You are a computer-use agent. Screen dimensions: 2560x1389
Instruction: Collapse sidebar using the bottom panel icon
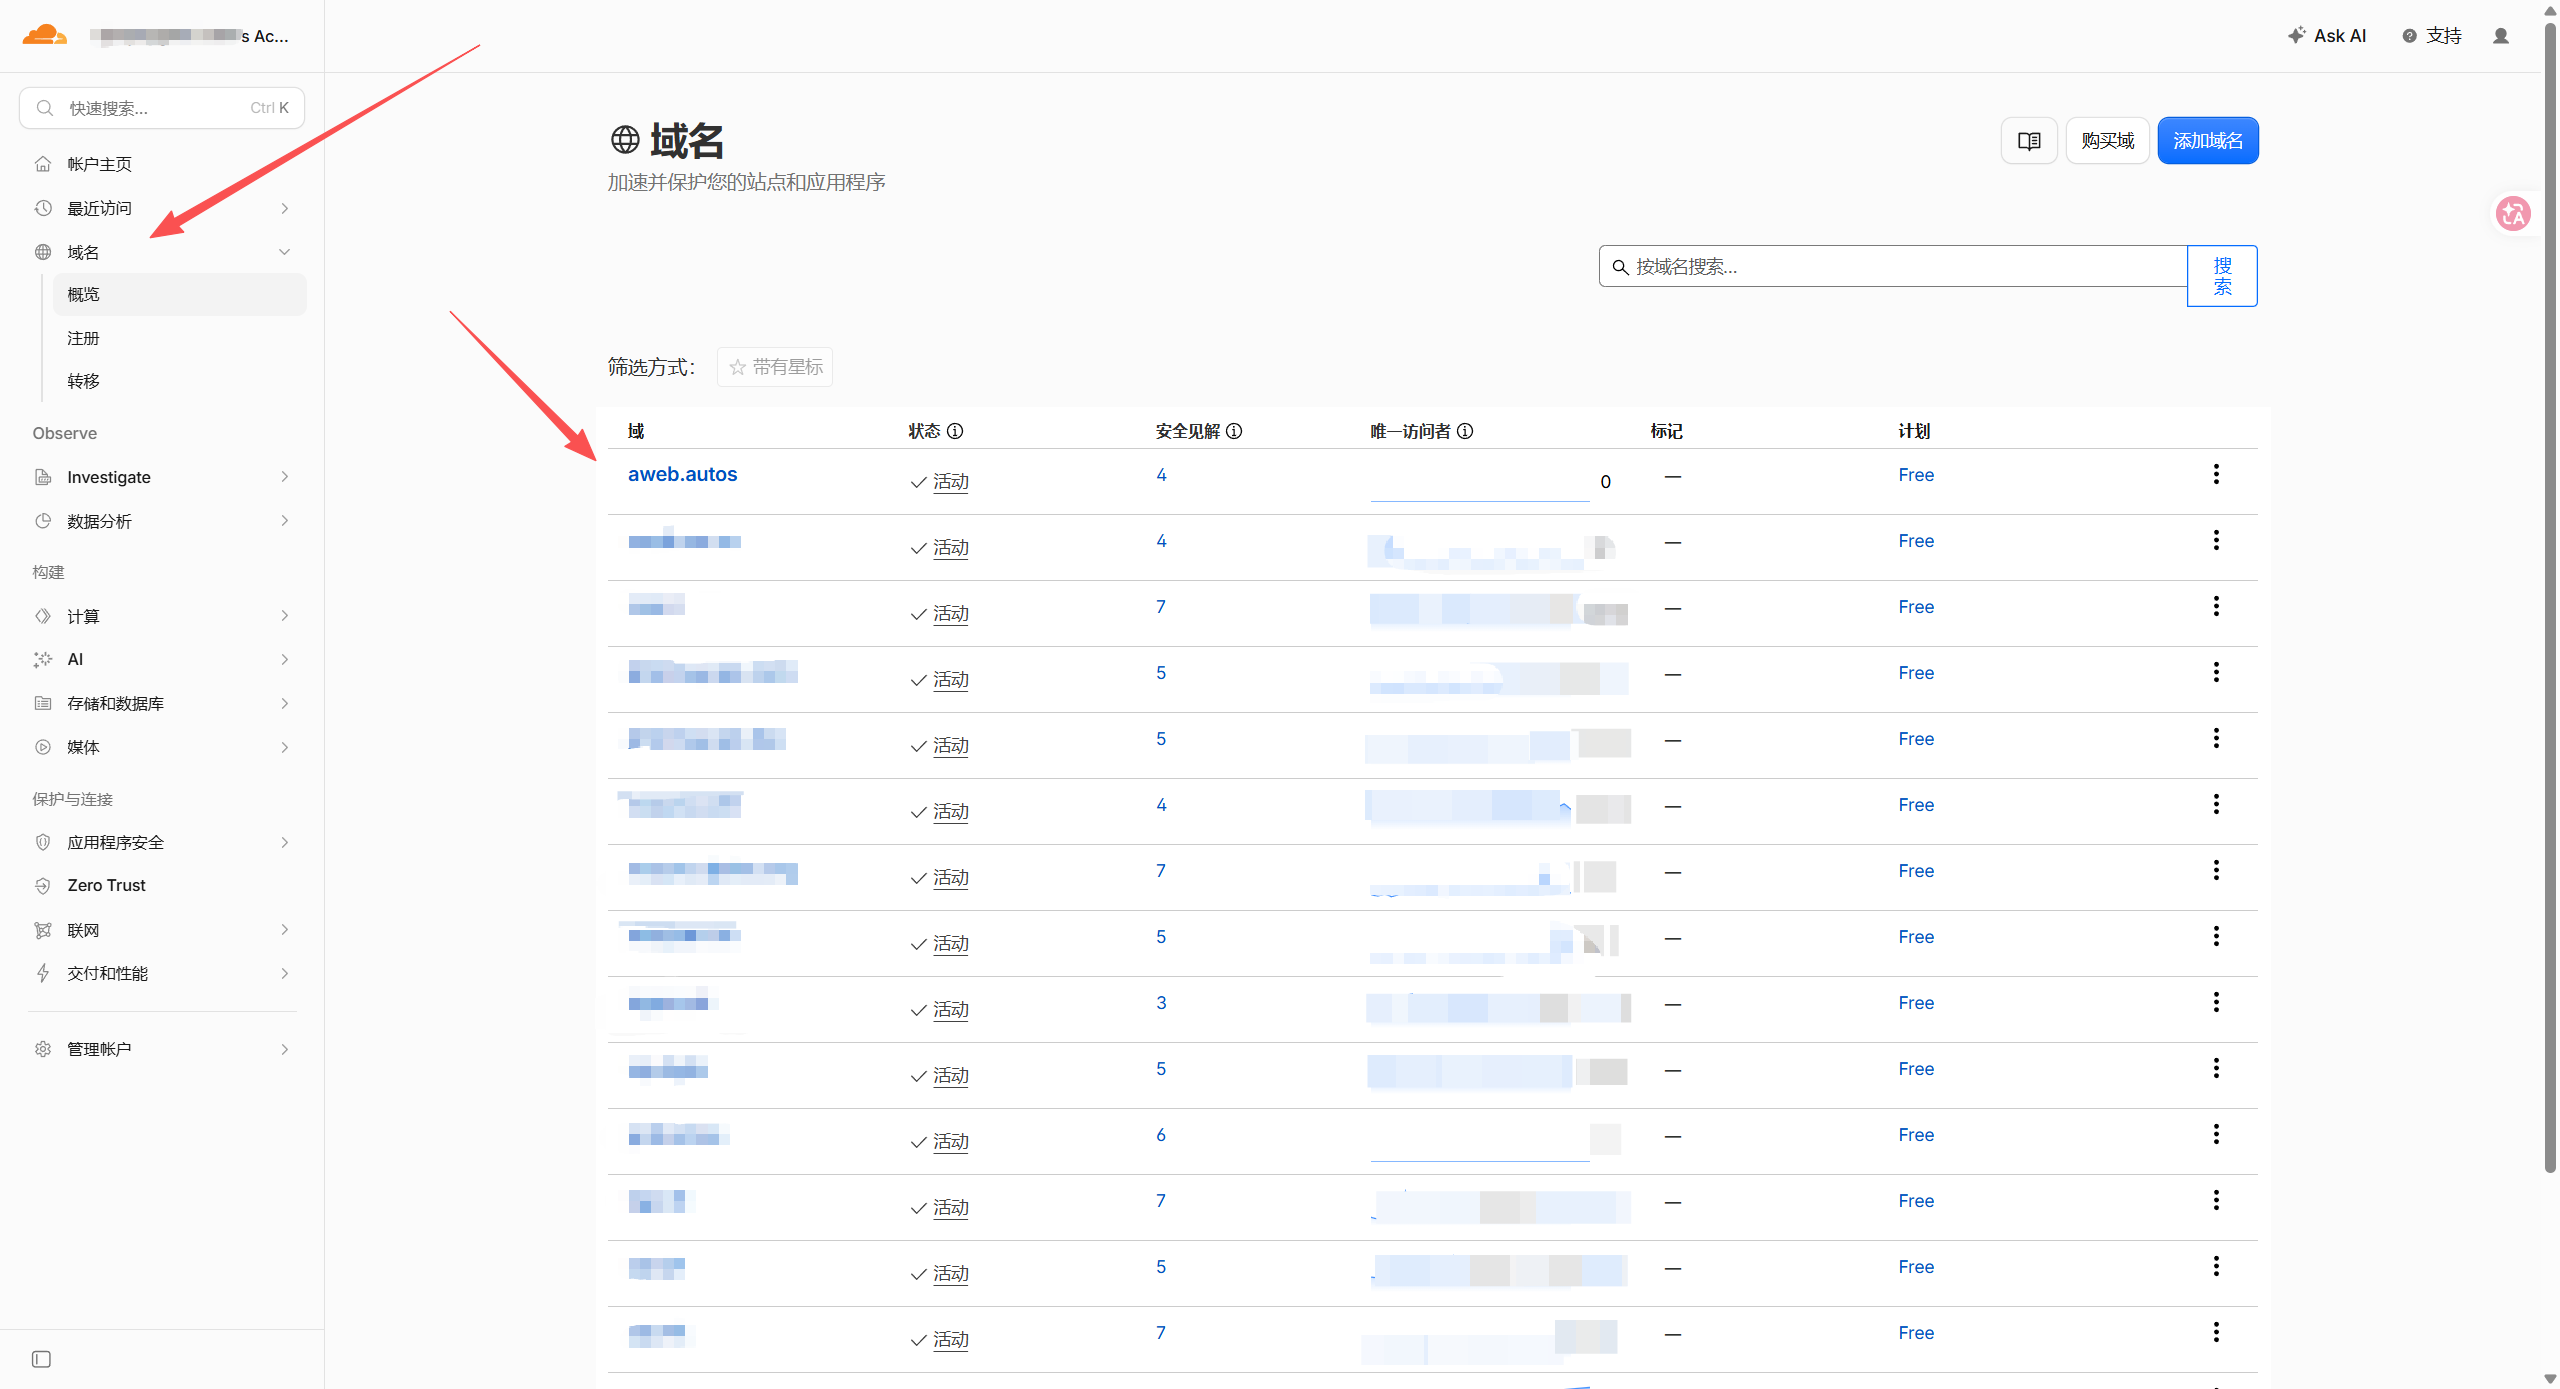[x=41, y=1359]
